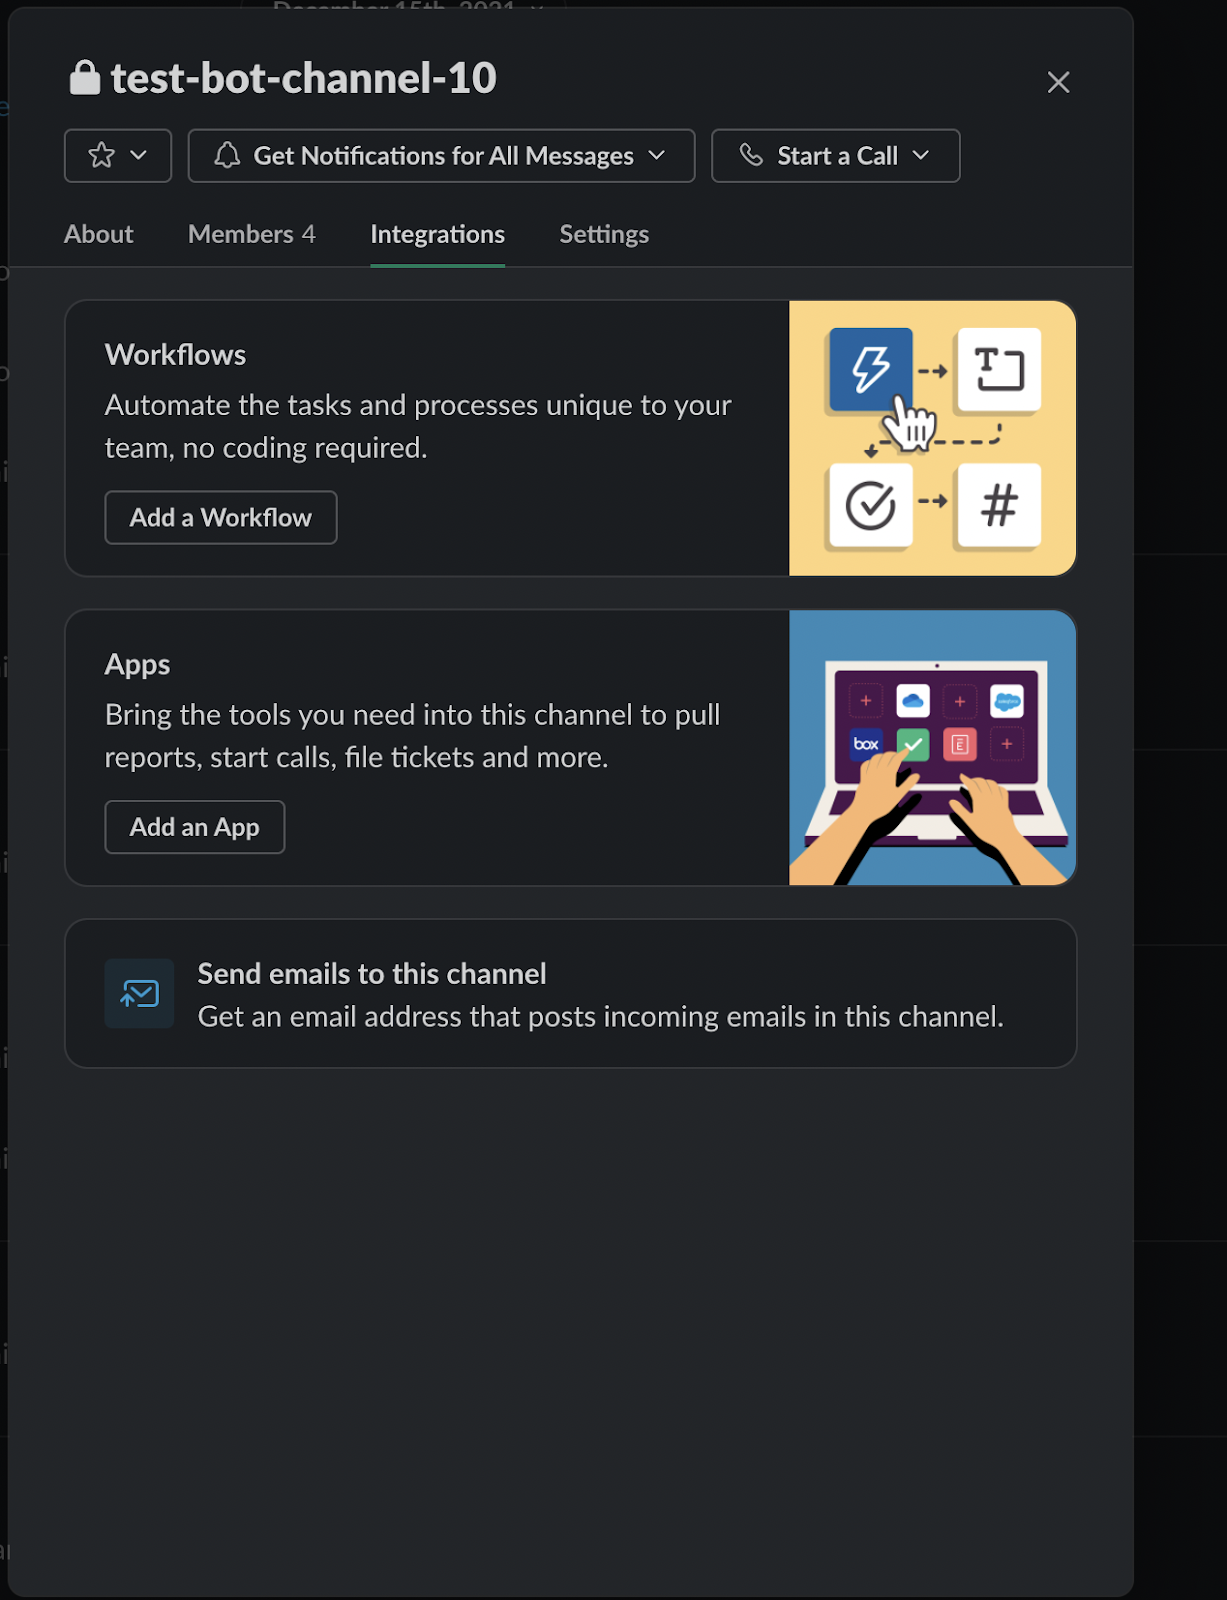This screenshot has width=1227, height=1600.
Task: Click the Add a Workflow button
Action: coord(221,518)
